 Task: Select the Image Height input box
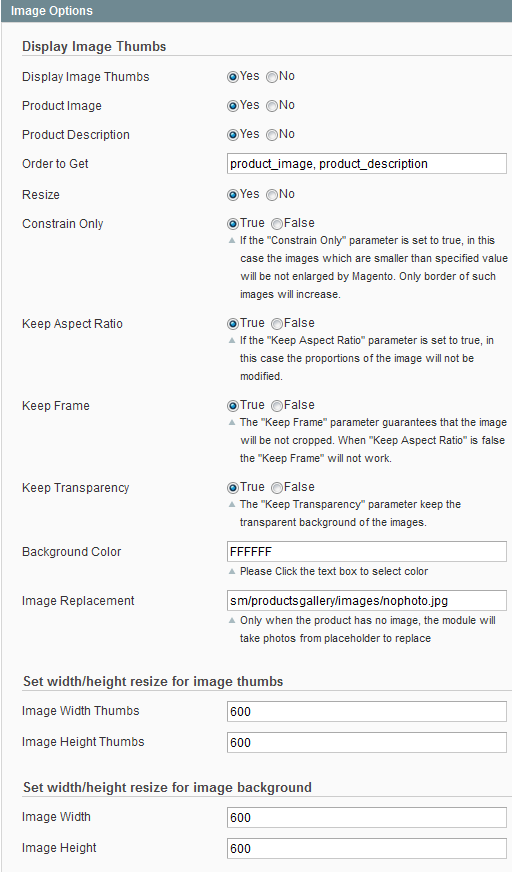tap(367, 849)
